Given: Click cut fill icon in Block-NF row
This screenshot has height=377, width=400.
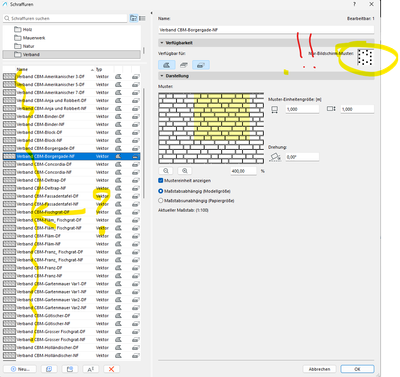Looking at the screenshot, I should tap(135, 140).
